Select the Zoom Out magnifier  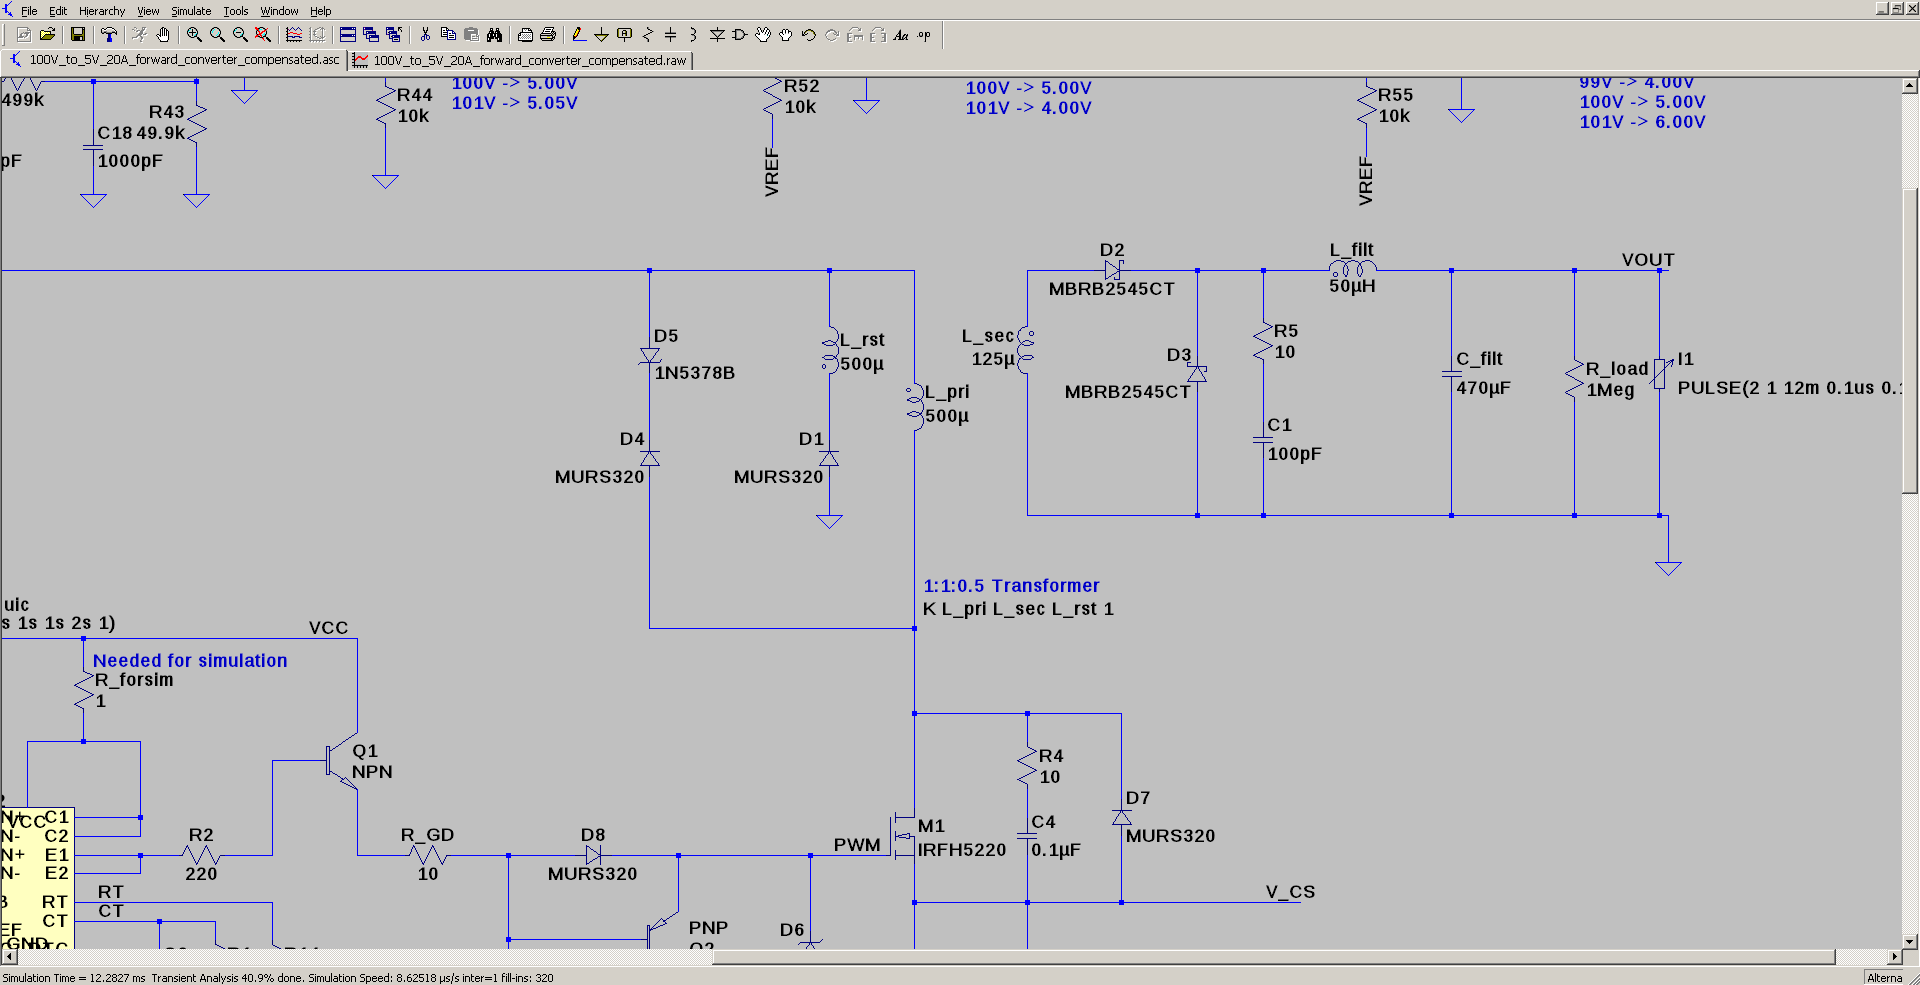click(x=240, y=35)
